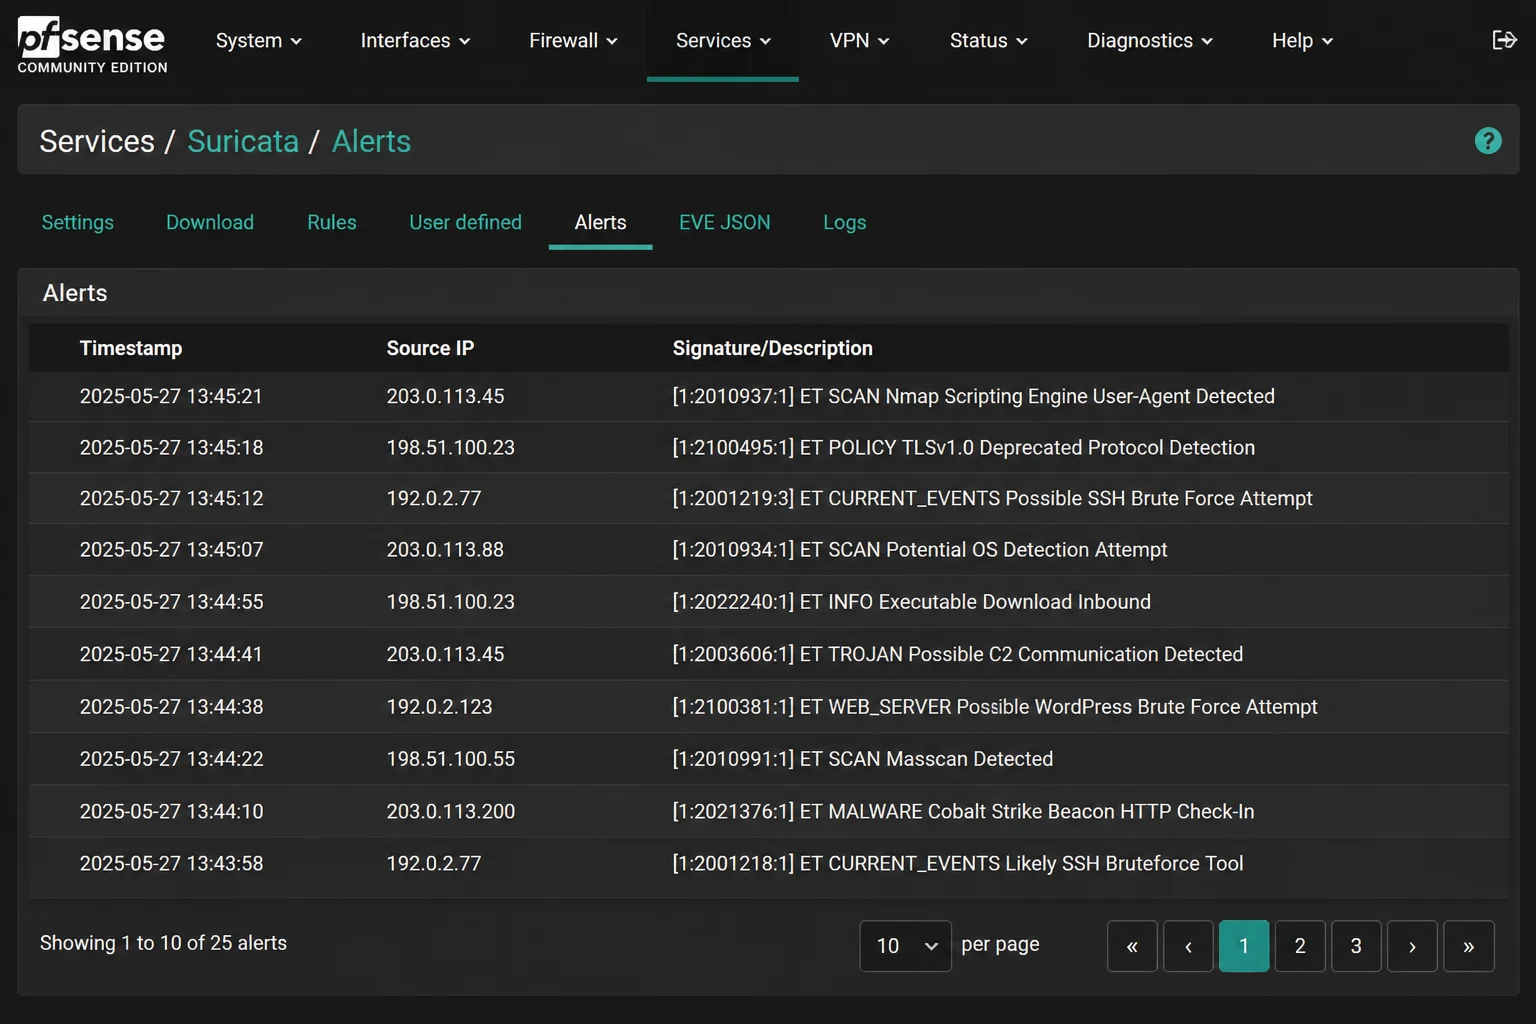Image resolution: width=1536 pixels, height=1024 pixels.
Task: Switch to the EVE JSON tab
Action: tap(725, 223)
